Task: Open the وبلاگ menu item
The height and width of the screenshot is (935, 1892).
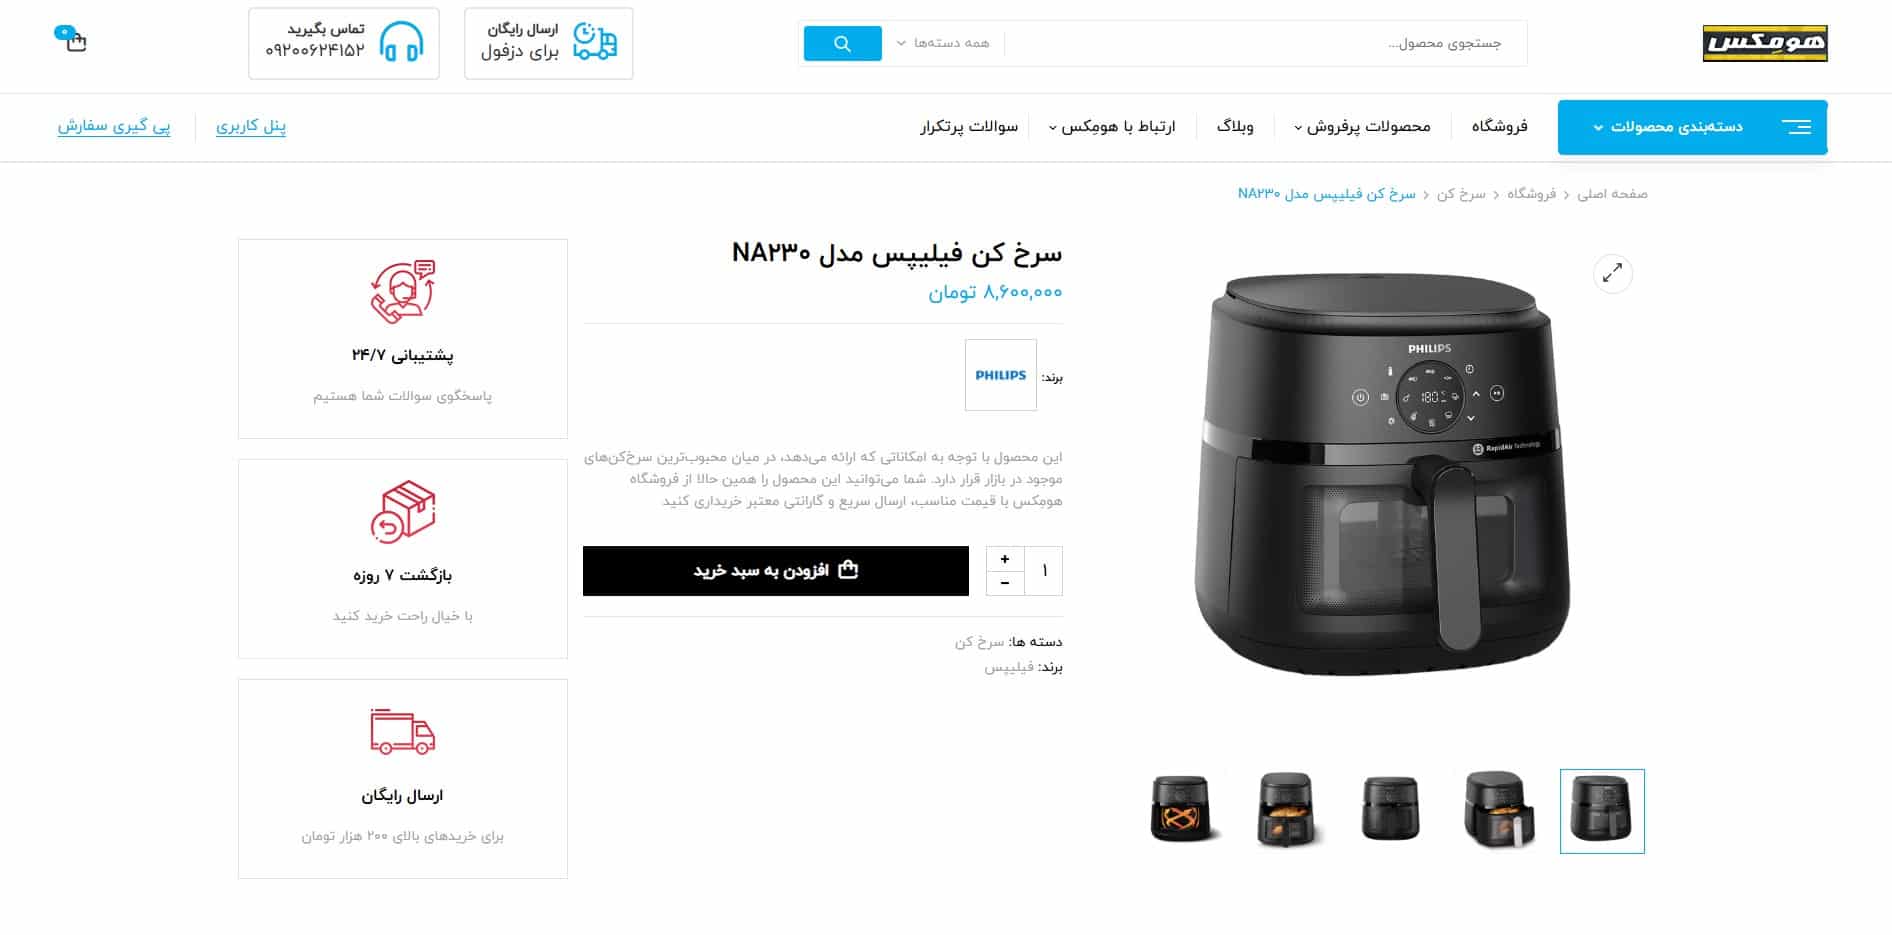Action: (1235, 126)
